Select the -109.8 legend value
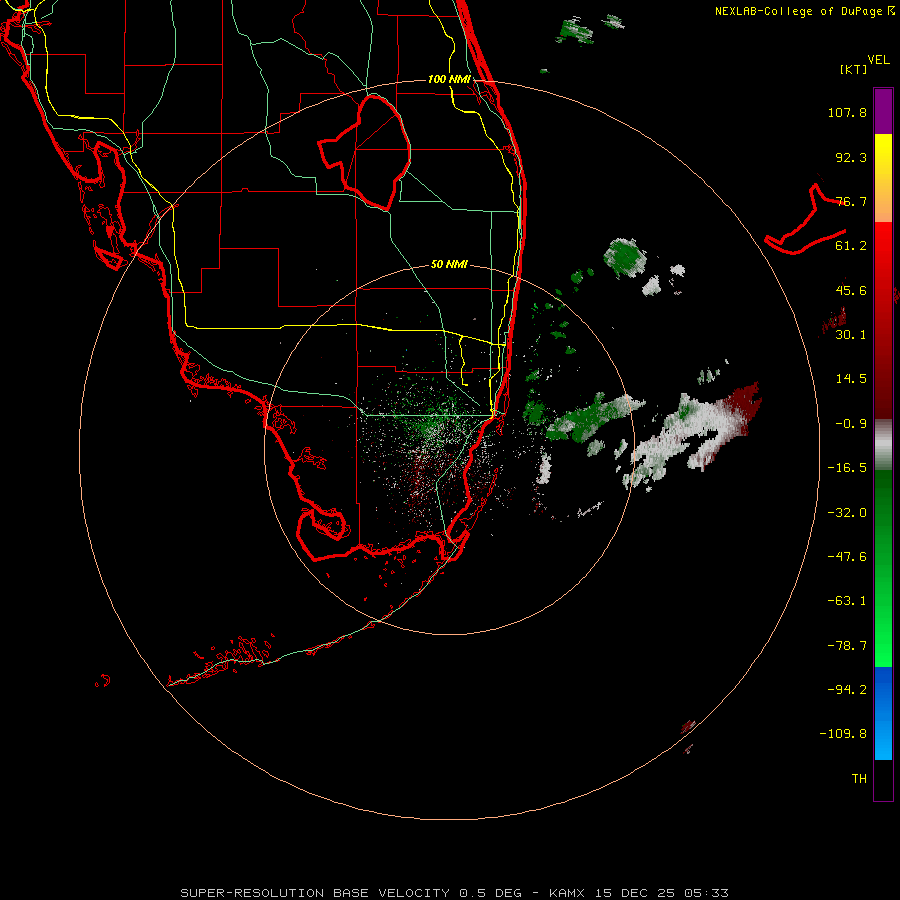Screen dimensions: 900x900 (843, 734)
